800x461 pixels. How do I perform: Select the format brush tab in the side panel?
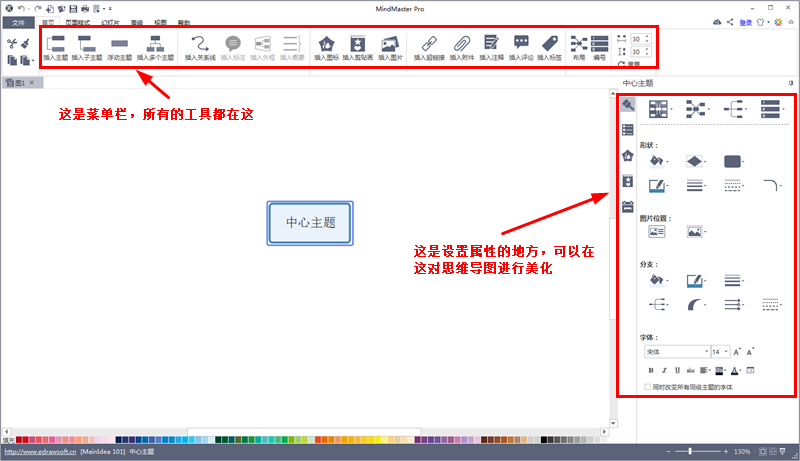click(x=628, y=105)
